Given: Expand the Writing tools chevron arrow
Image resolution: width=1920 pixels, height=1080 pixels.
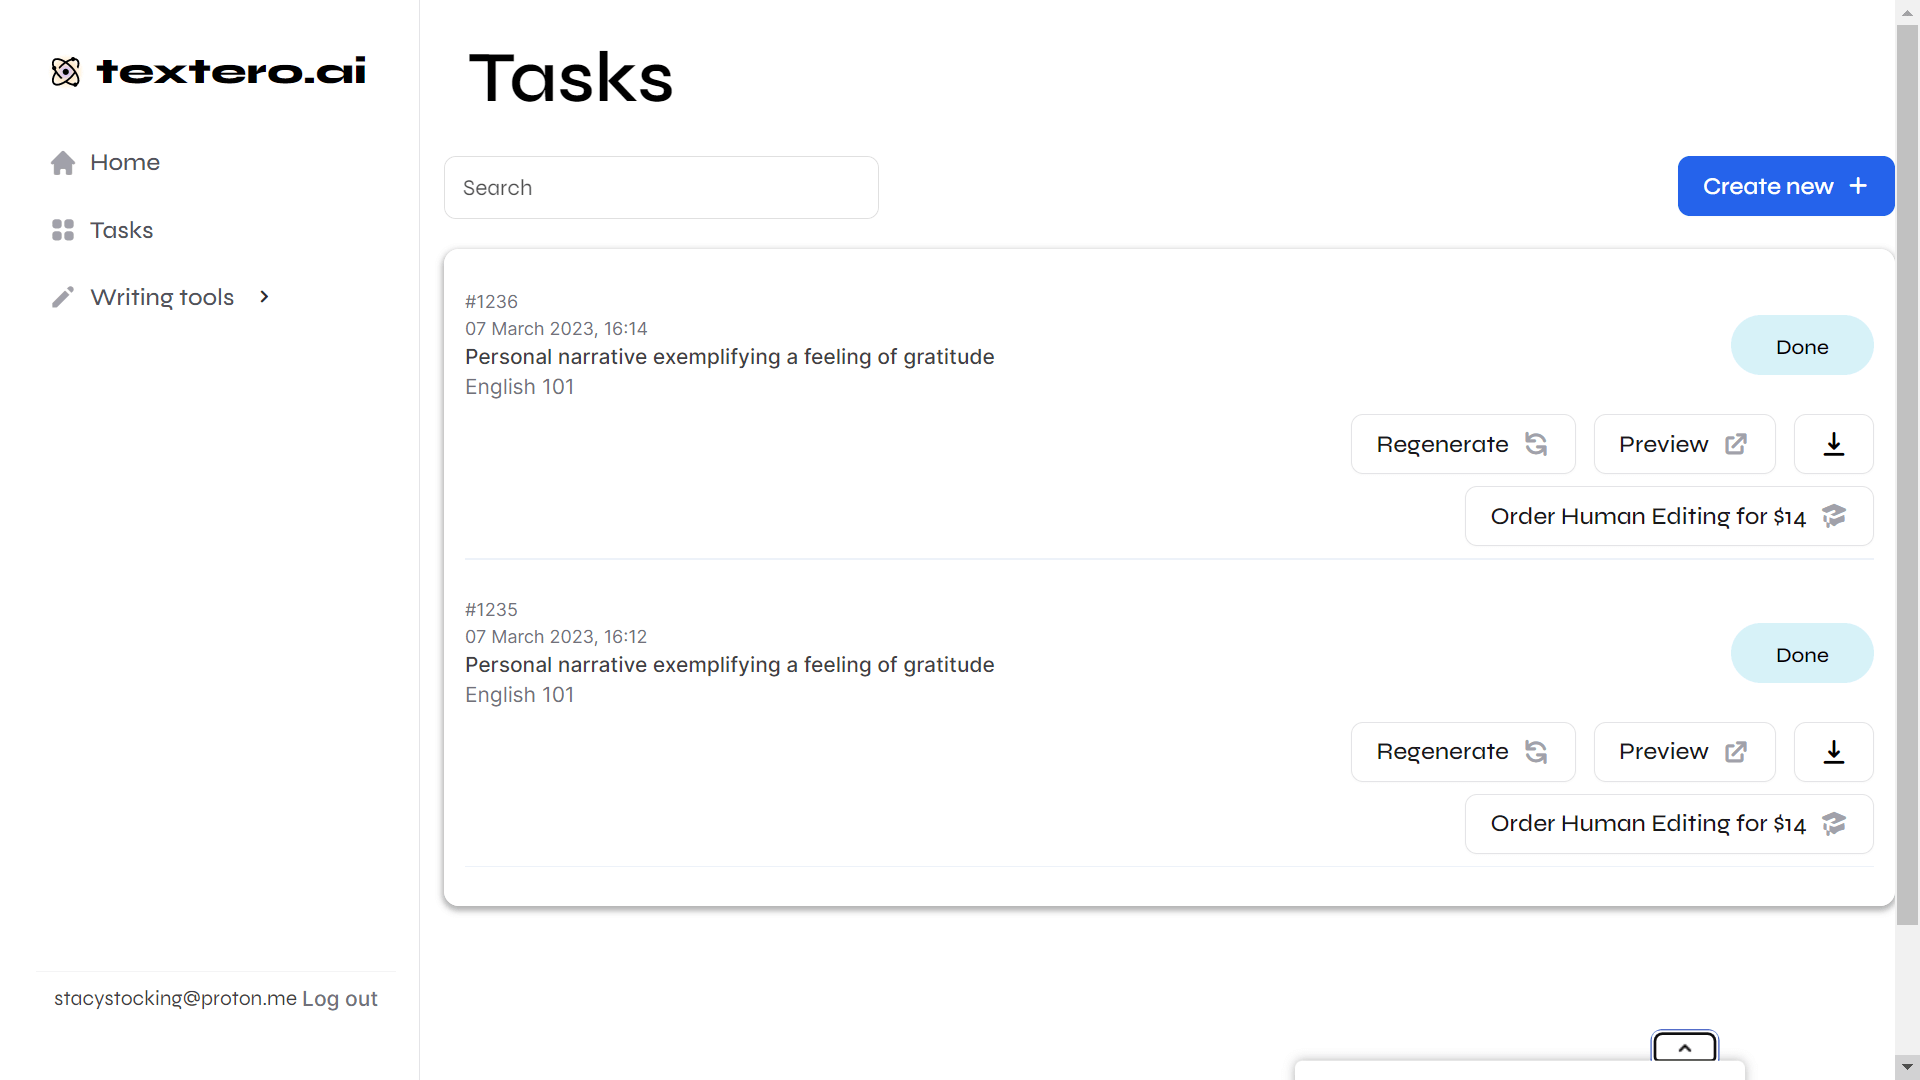Looking at the screenshot, I should 264,297.
